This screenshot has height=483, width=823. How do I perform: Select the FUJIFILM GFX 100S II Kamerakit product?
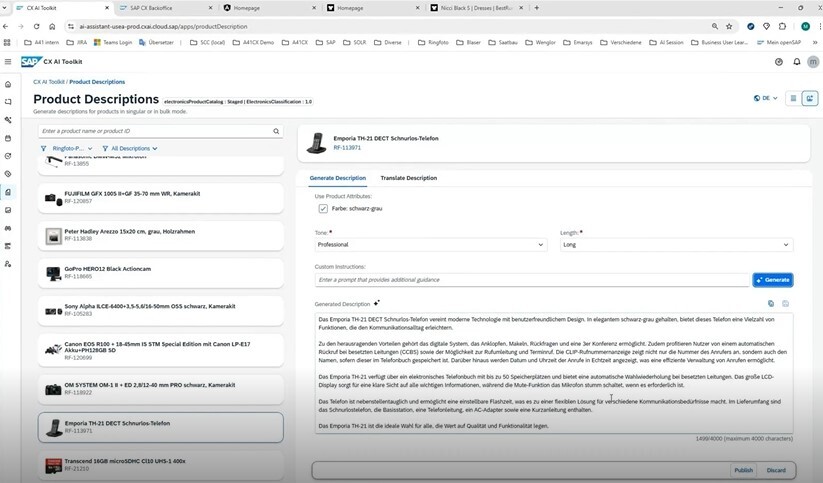161,198
